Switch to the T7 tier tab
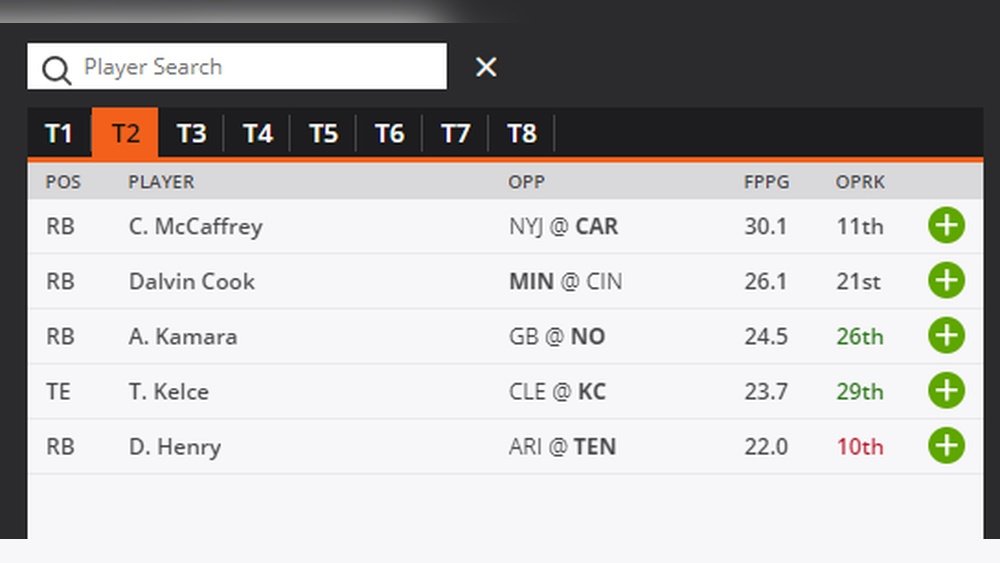 (x=455, y=134)
